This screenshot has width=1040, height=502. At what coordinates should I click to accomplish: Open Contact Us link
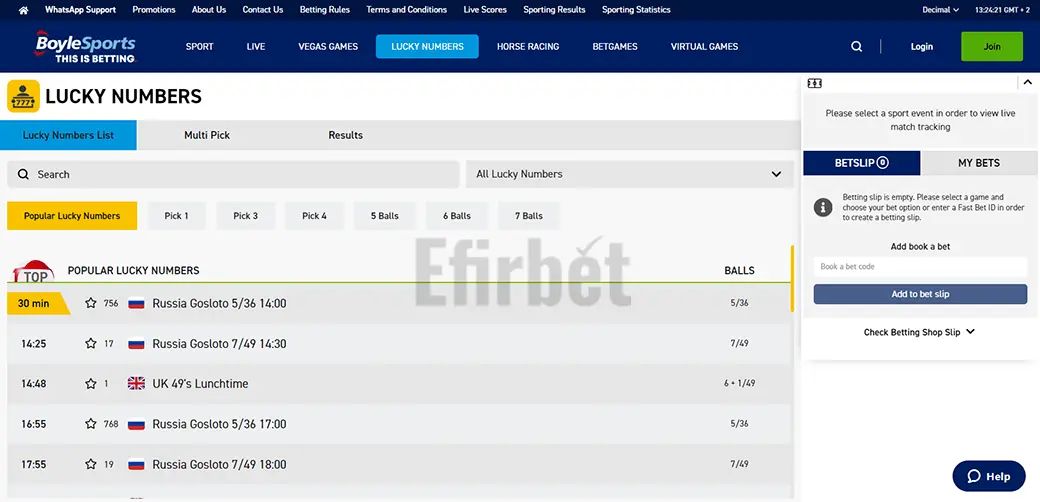(263, 10)
